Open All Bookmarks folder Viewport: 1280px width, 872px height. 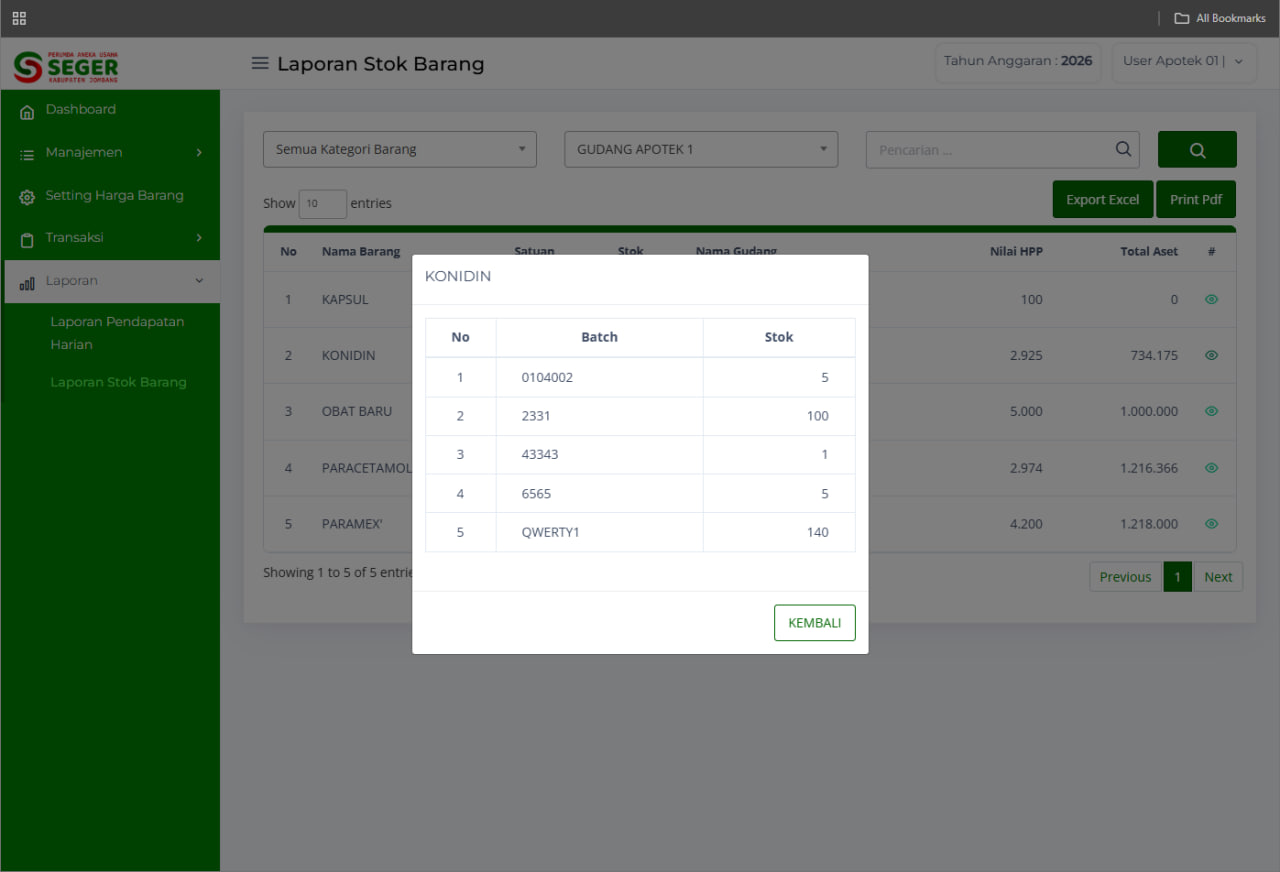point(1220,18)
